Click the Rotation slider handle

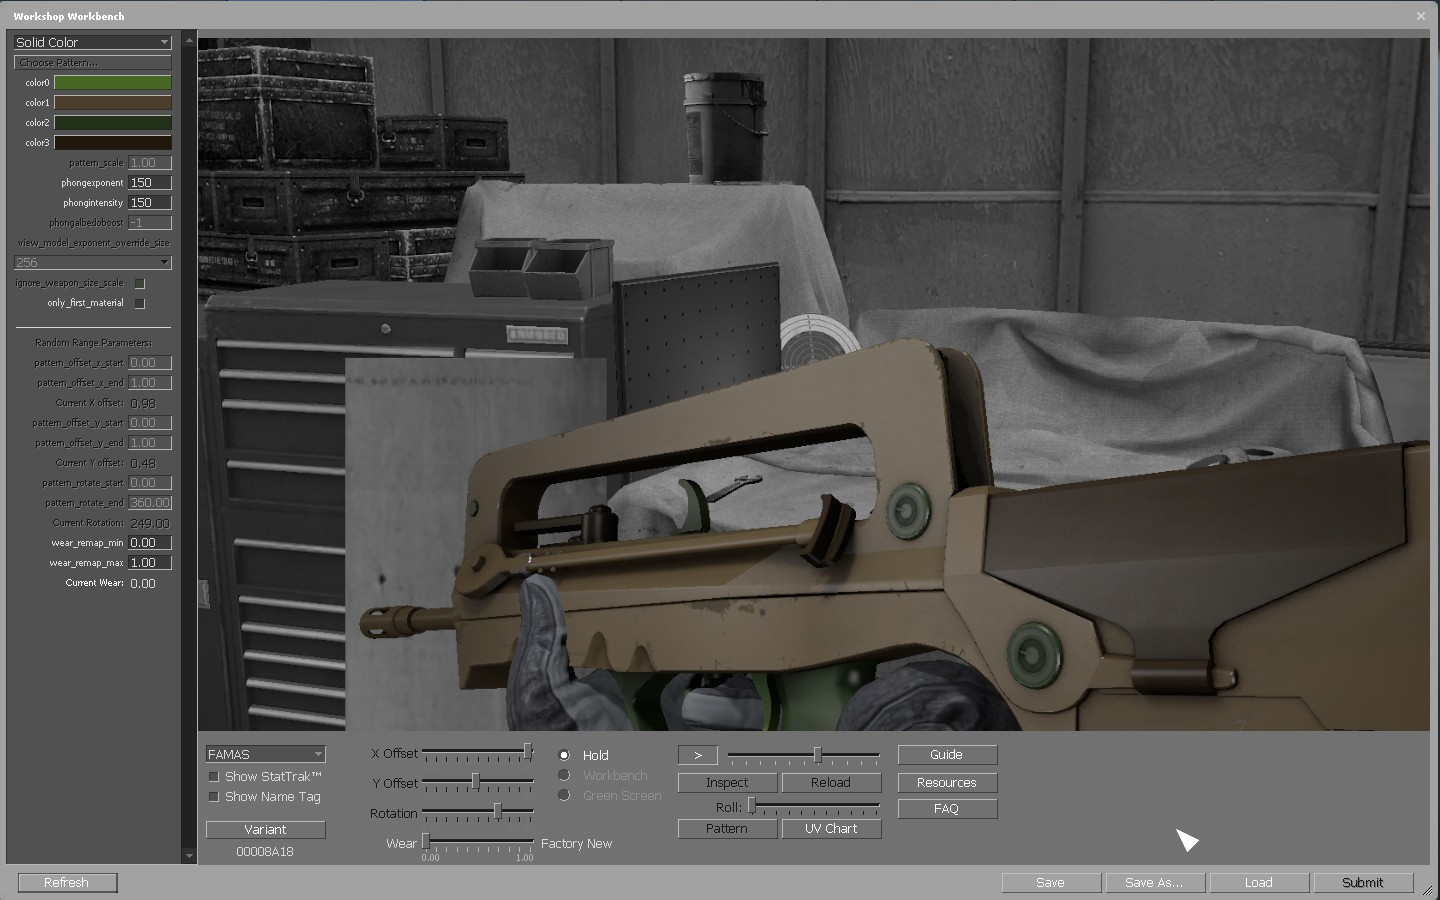click(497, 811)
